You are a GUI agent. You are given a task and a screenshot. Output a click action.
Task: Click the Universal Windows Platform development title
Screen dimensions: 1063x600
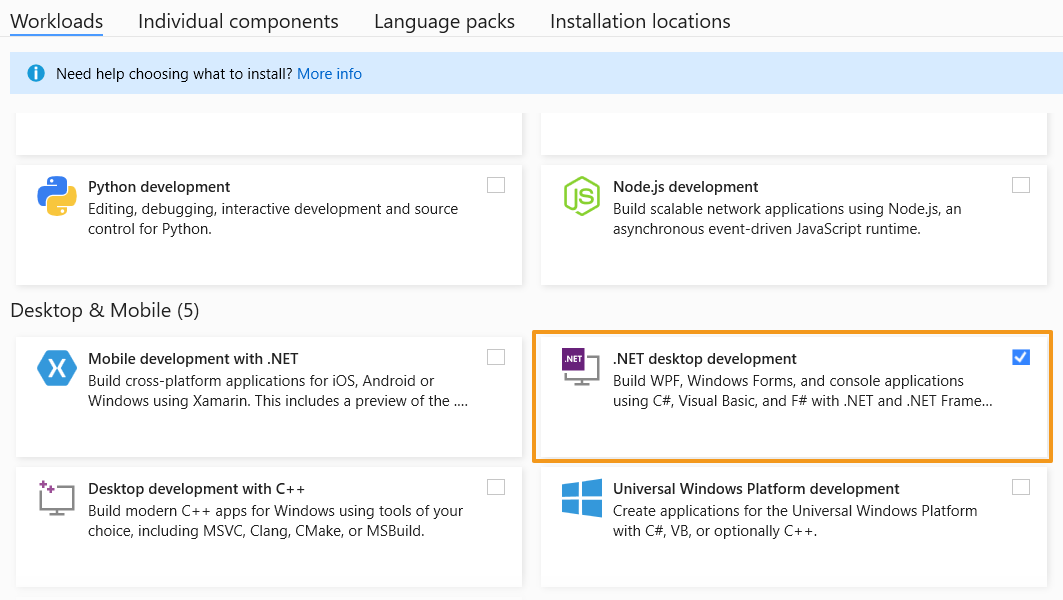pos(756,489)
